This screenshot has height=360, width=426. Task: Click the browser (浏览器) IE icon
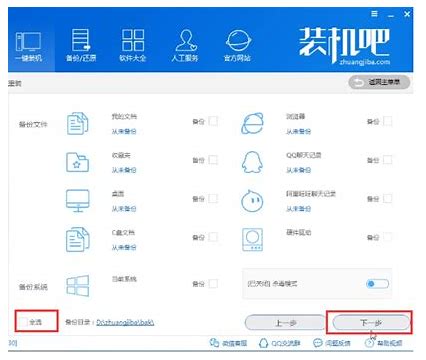252,123
